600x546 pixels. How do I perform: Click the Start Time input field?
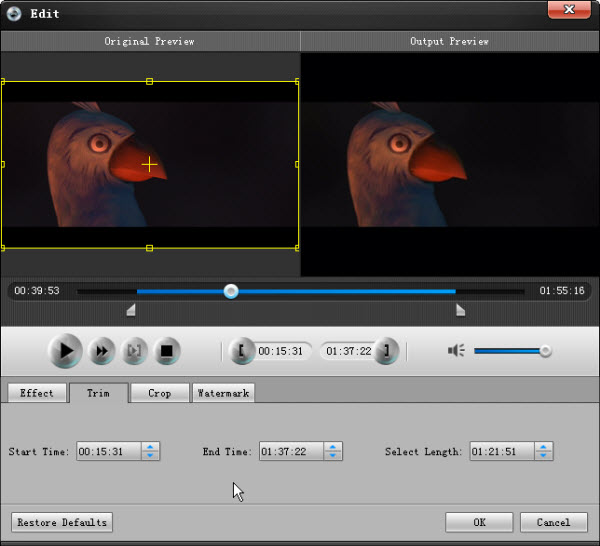109,451
